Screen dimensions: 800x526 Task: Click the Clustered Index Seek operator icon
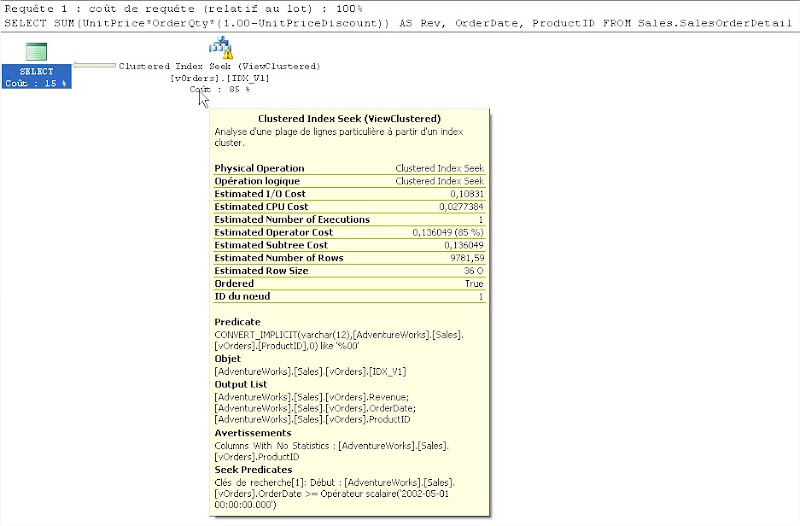[x=219, y=47]
